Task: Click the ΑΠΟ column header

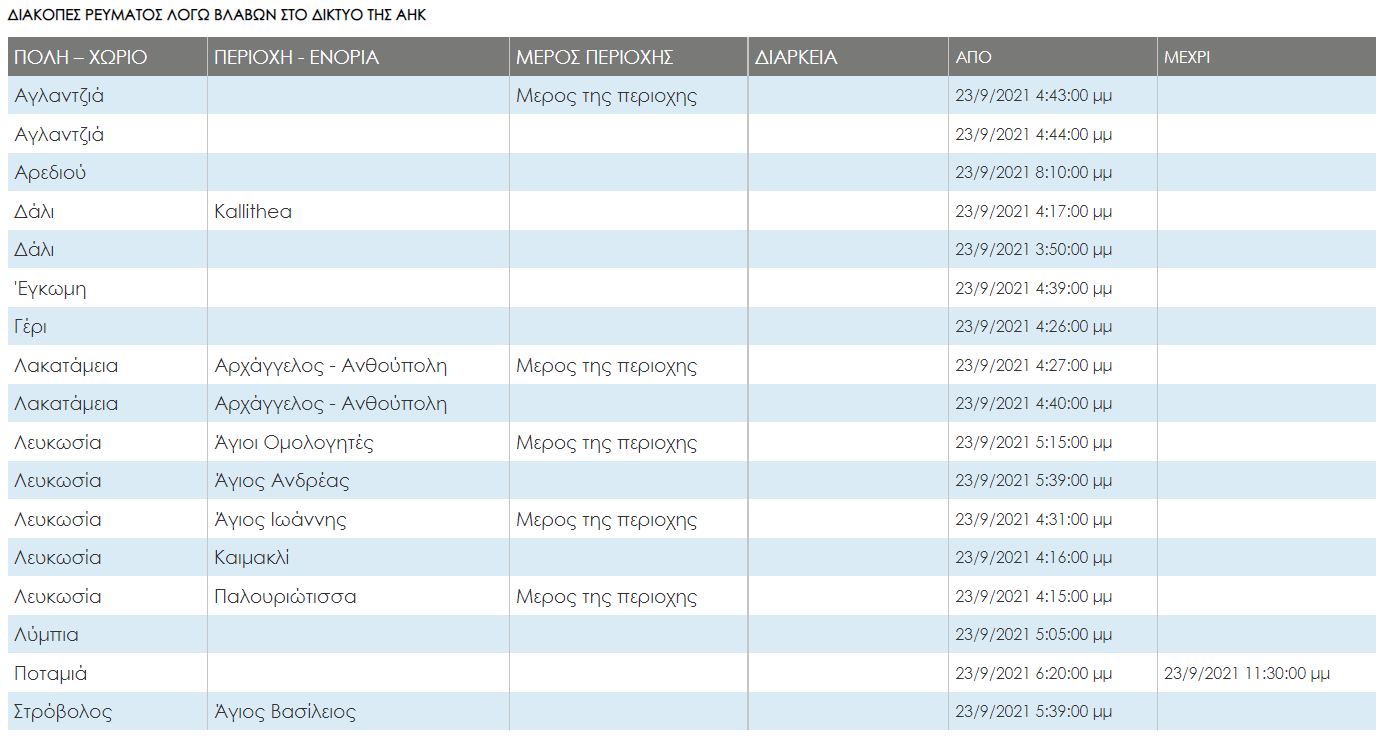Action: coord(974,57)
